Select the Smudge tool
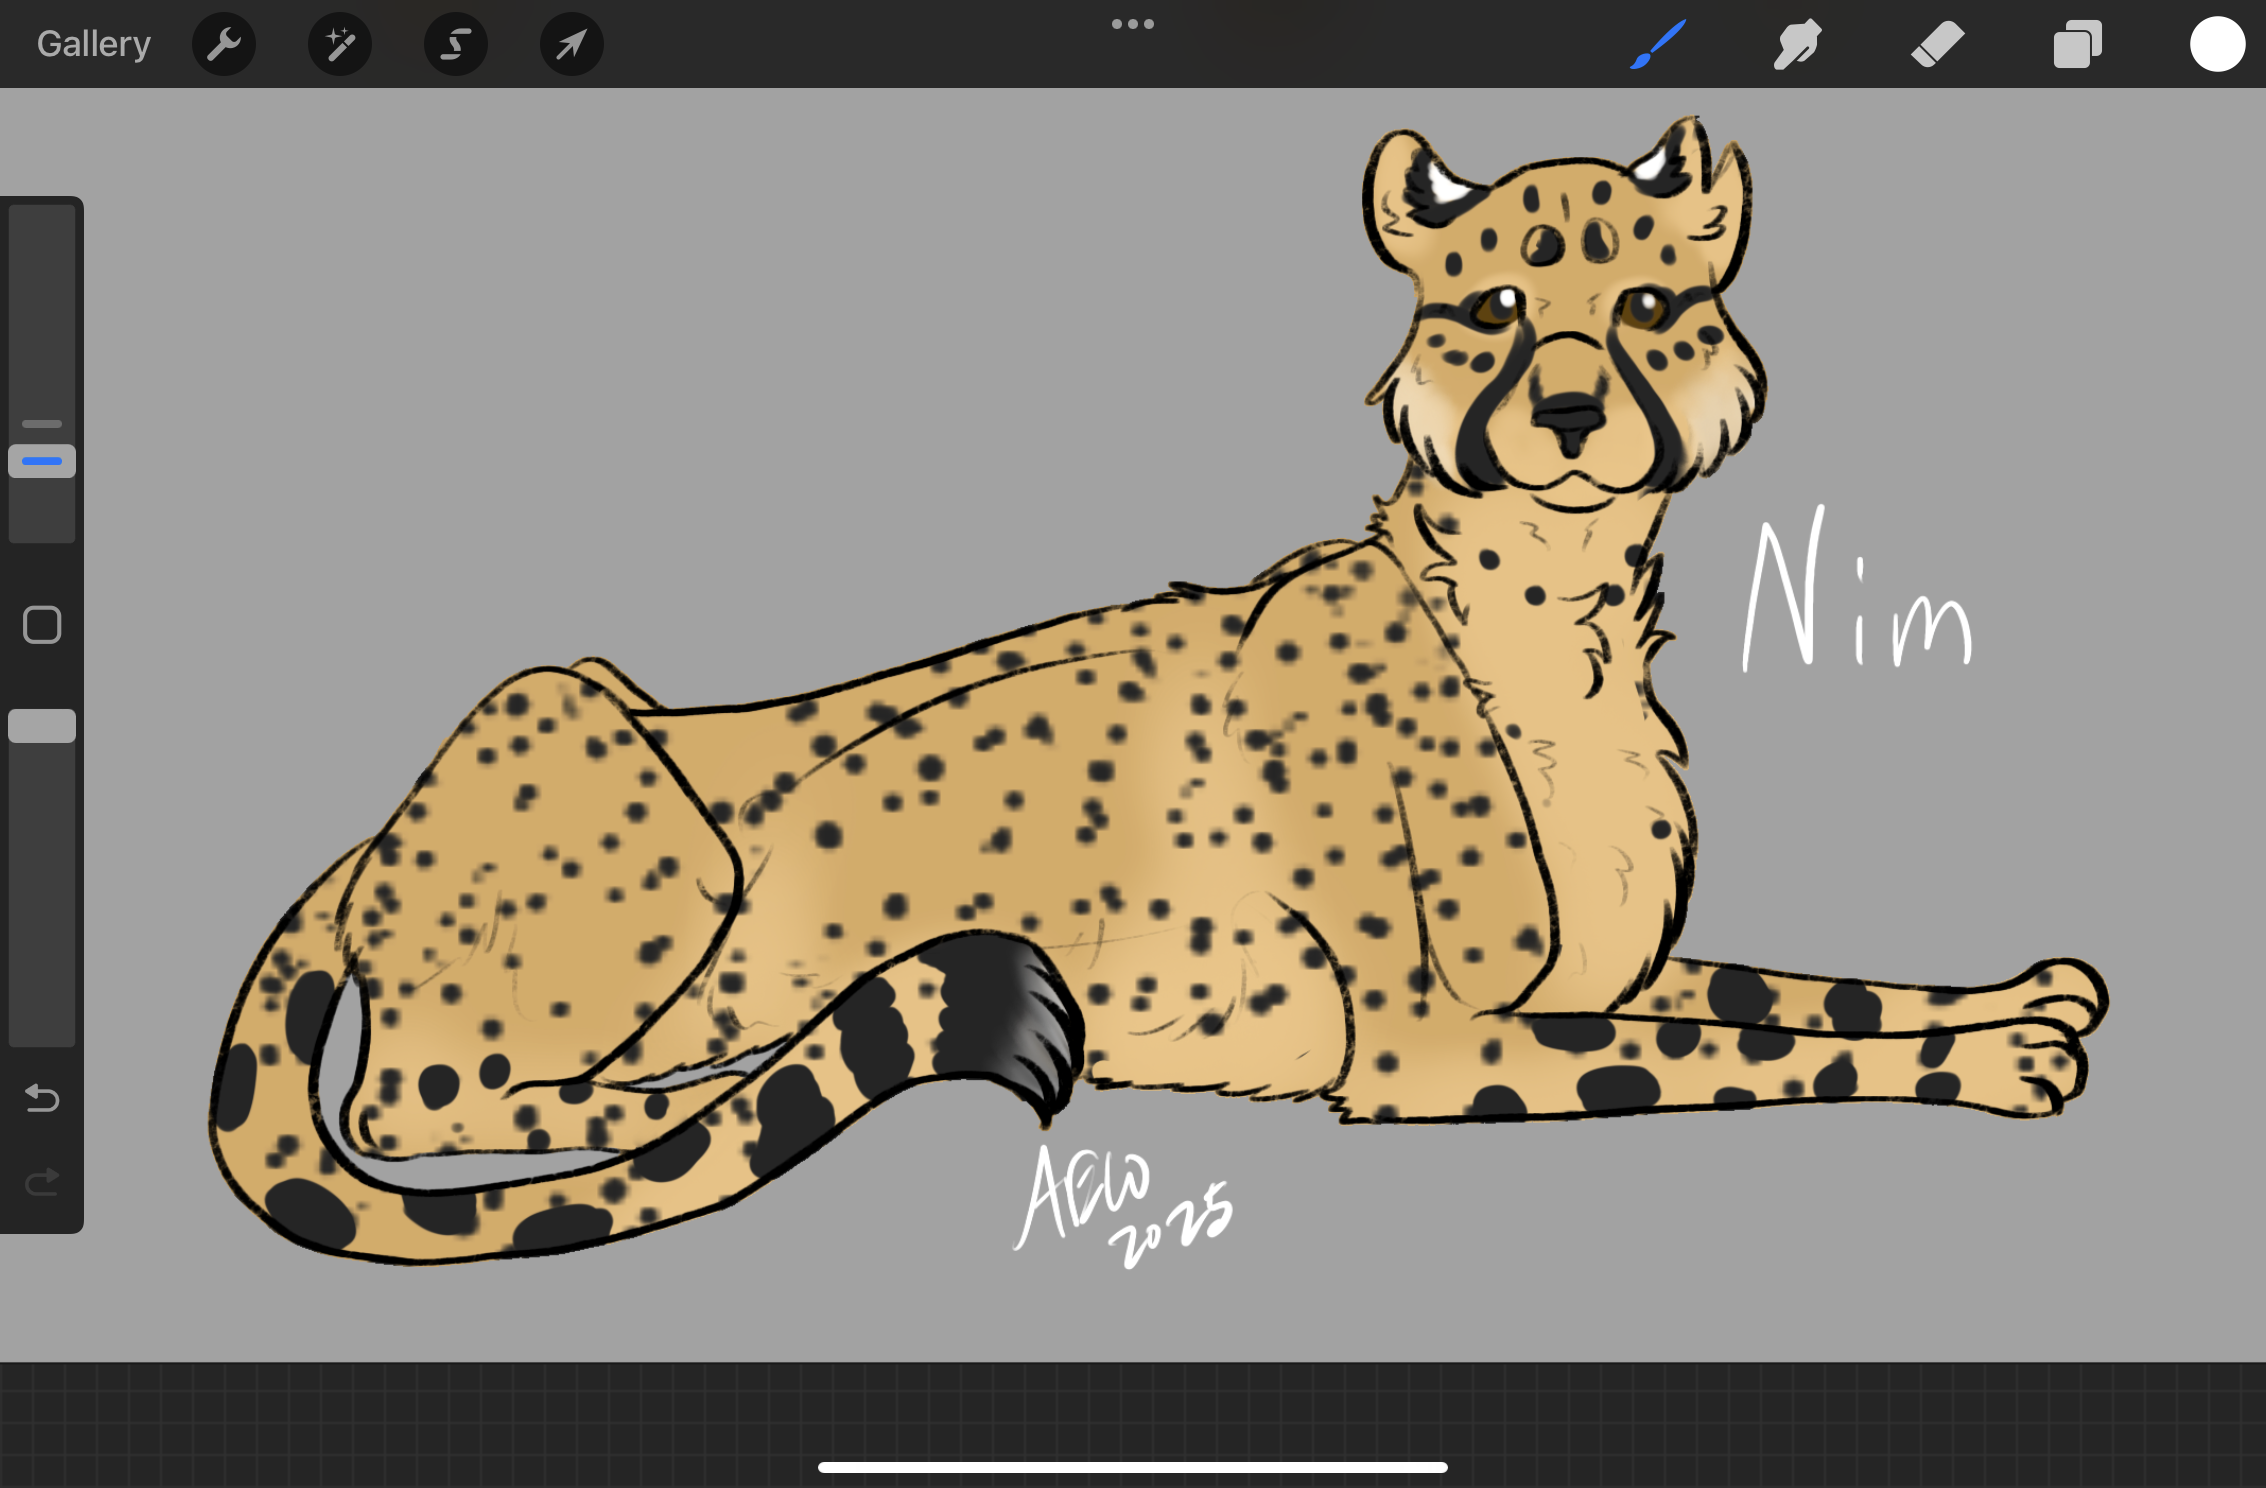2266x1488 pixels. 1797,44
